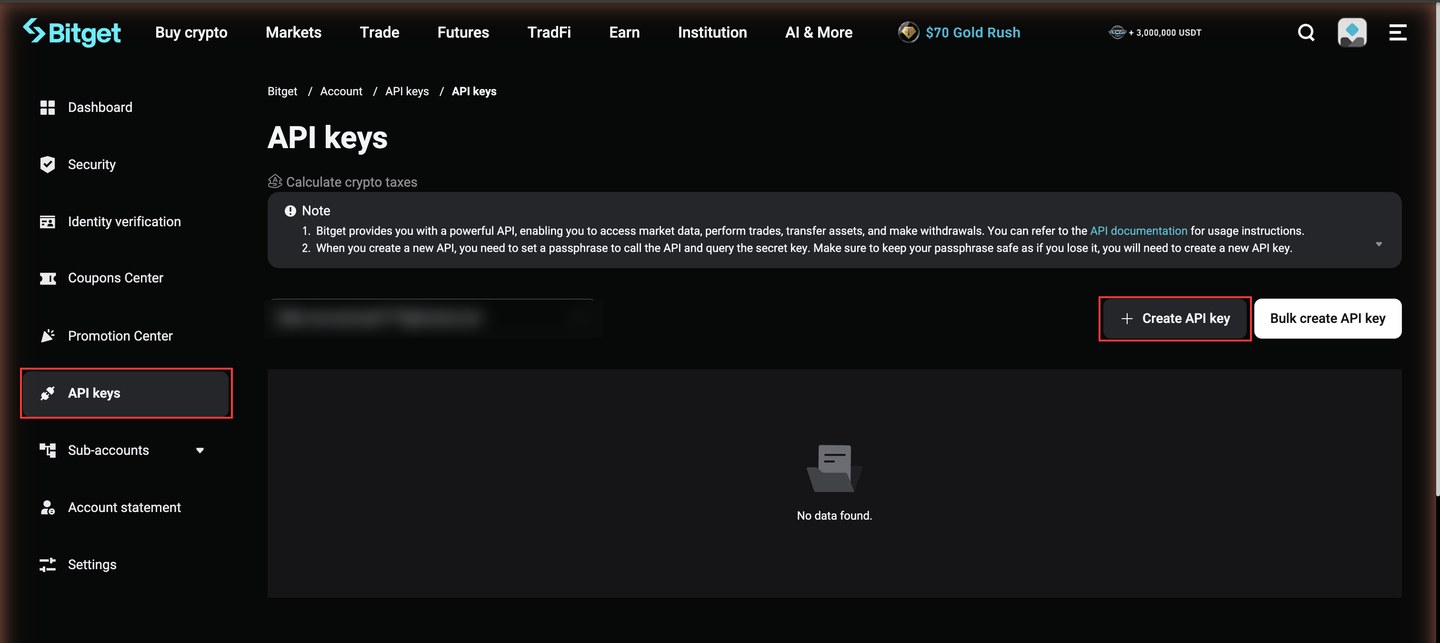Select Settings in the sidebar
Image resolution: width=1440 pixels, height=643 pixels.
126,565
